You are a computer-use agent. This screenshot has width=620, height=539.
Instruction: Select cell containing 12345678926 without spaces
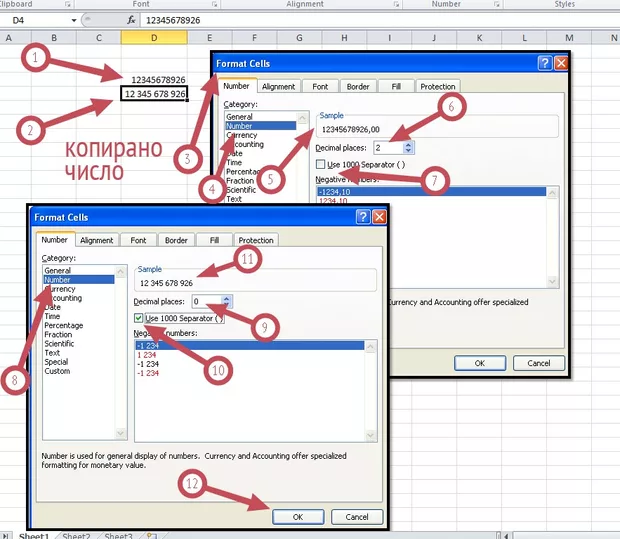pos(154,80)
